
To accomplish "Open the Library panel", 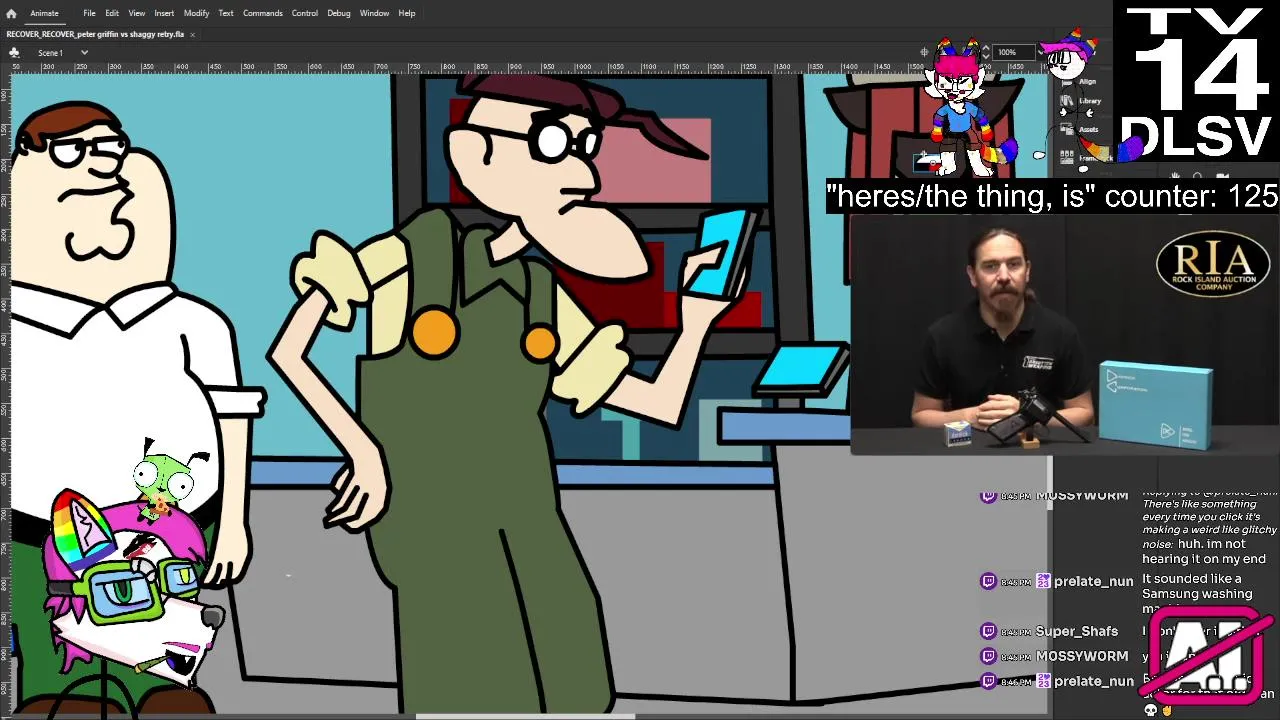I will 1083,100.
